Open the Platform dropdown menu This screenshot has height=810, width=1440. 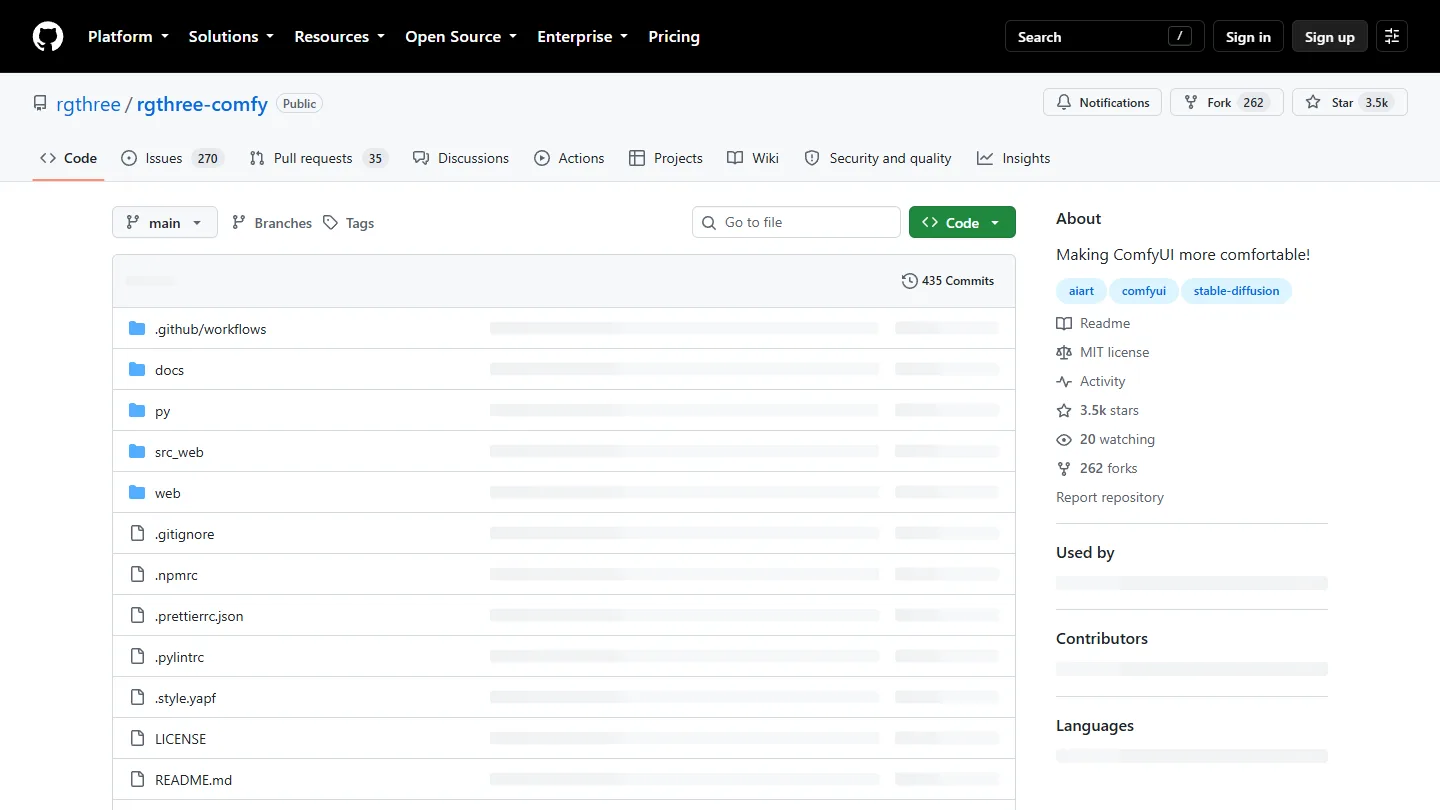tap(128, 37)
